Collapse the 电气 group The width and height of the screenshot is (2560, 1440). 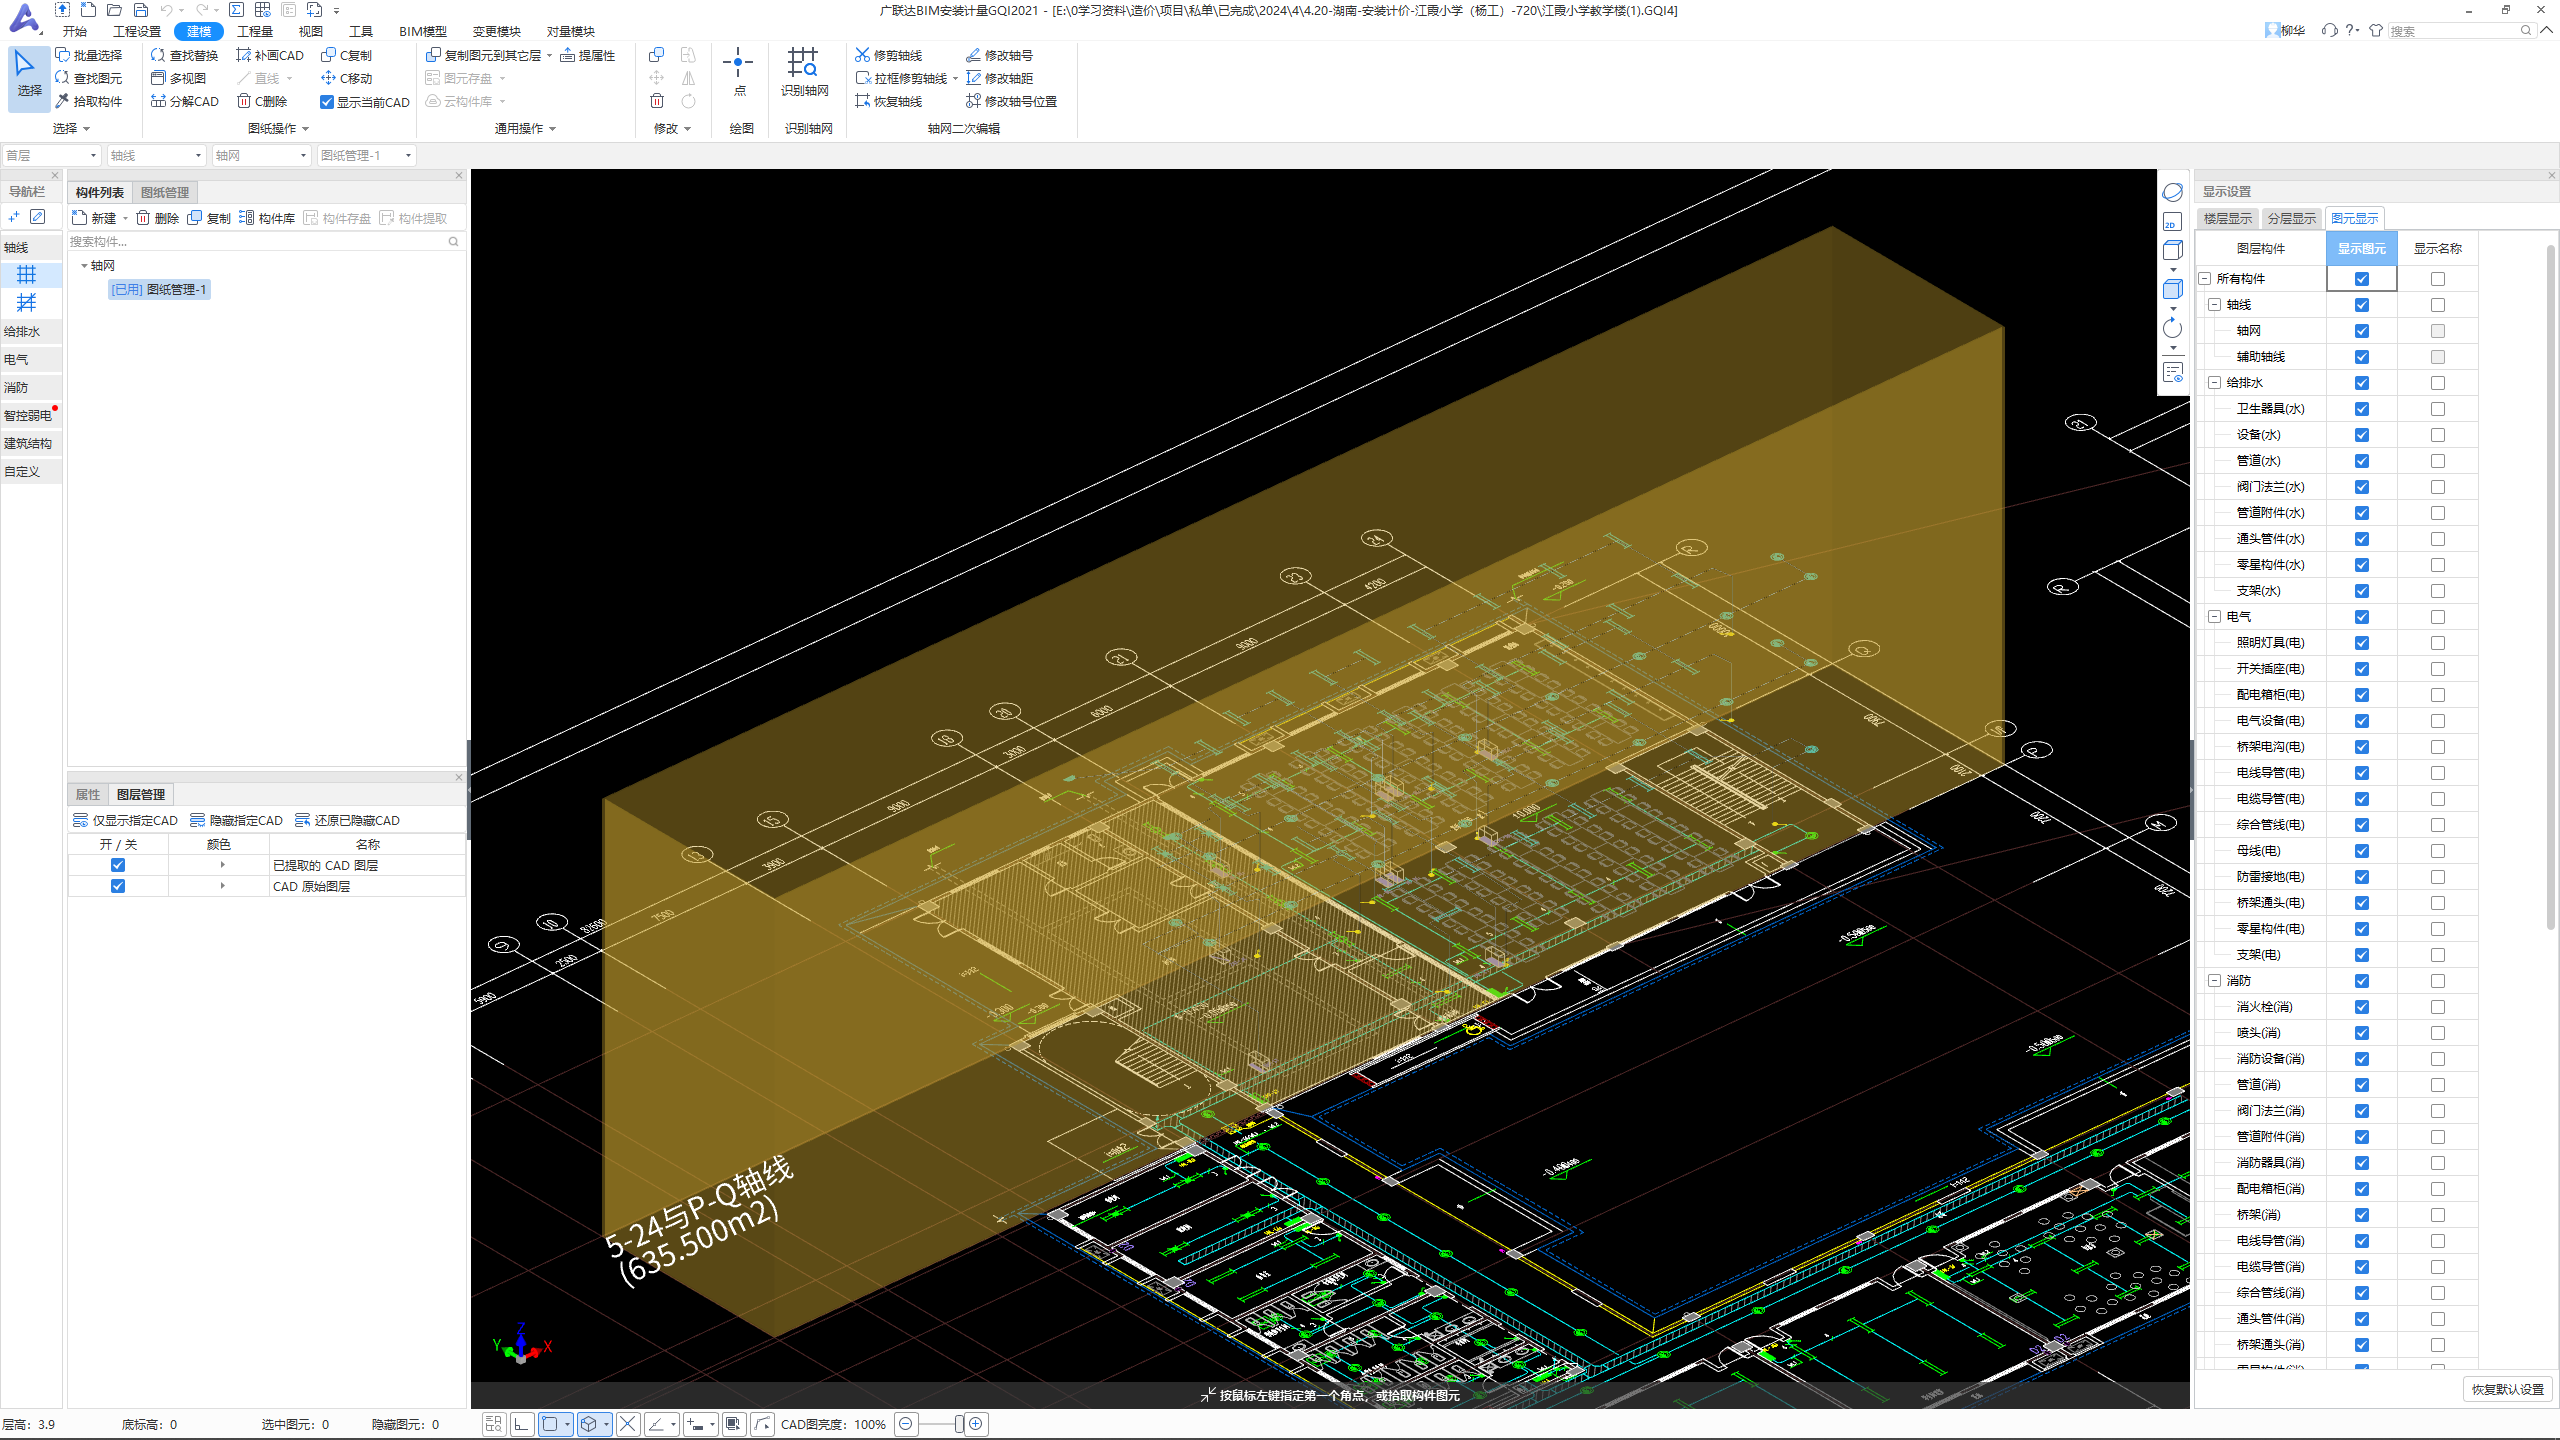tap(2215, 617)
